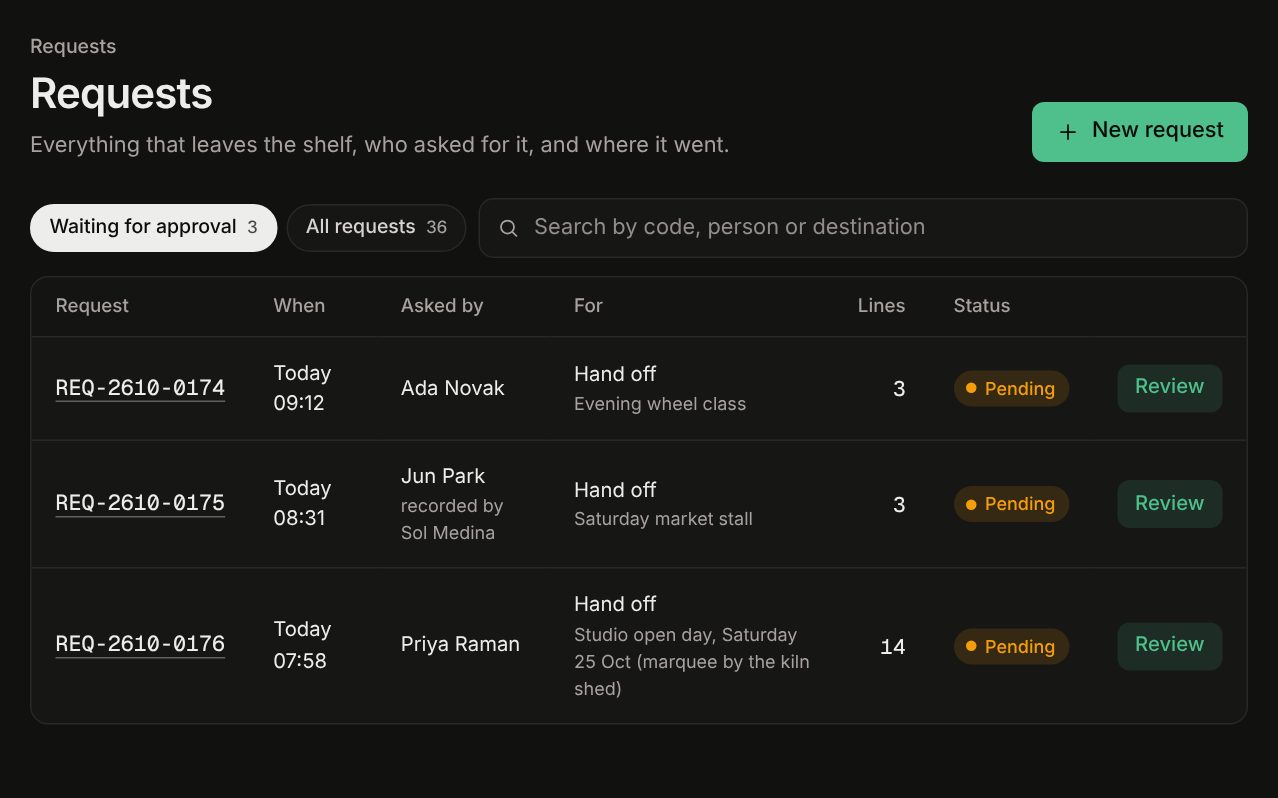Click Pending status for REQ-2610-0176
Screen dimensions: 1278x798
[1011, 647]
